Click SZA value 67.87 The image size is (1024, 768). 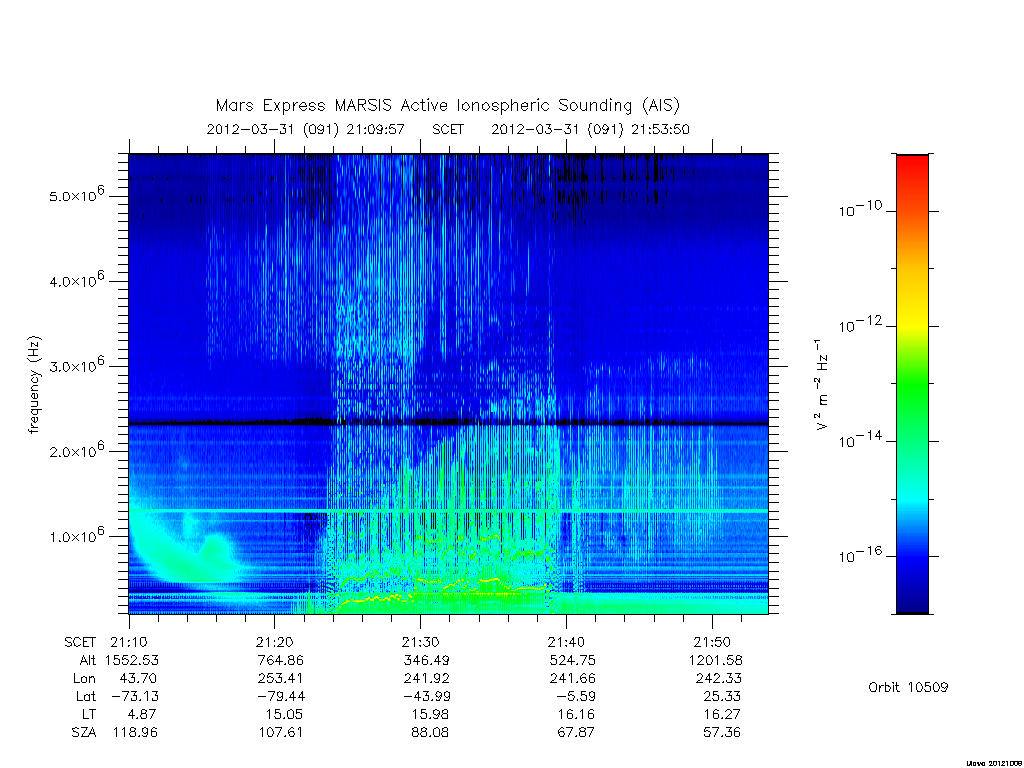(575, 732)
